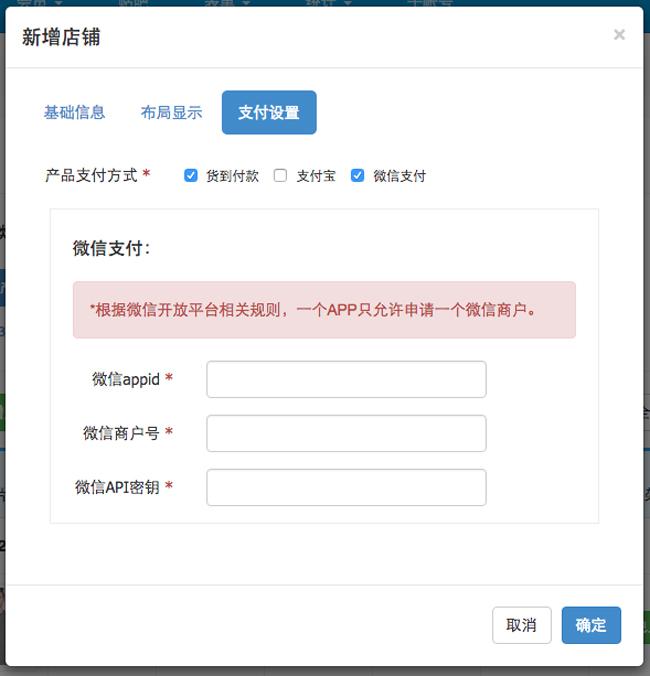650x676 pixels.
Task: Click the 微信支付 checkbox label text
Action: 399,176
